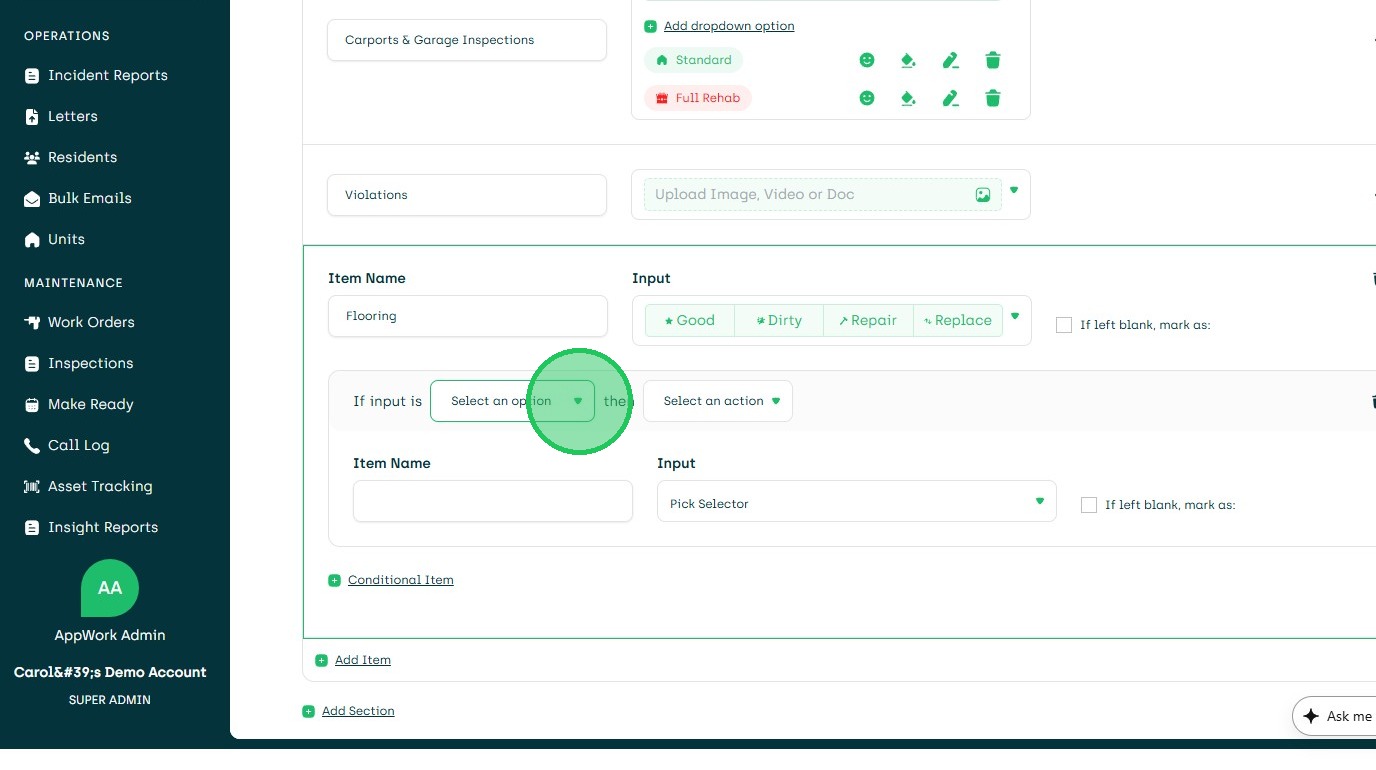
Task: Edit the Full Rehab dropdown option
Action: coord(950,98)
